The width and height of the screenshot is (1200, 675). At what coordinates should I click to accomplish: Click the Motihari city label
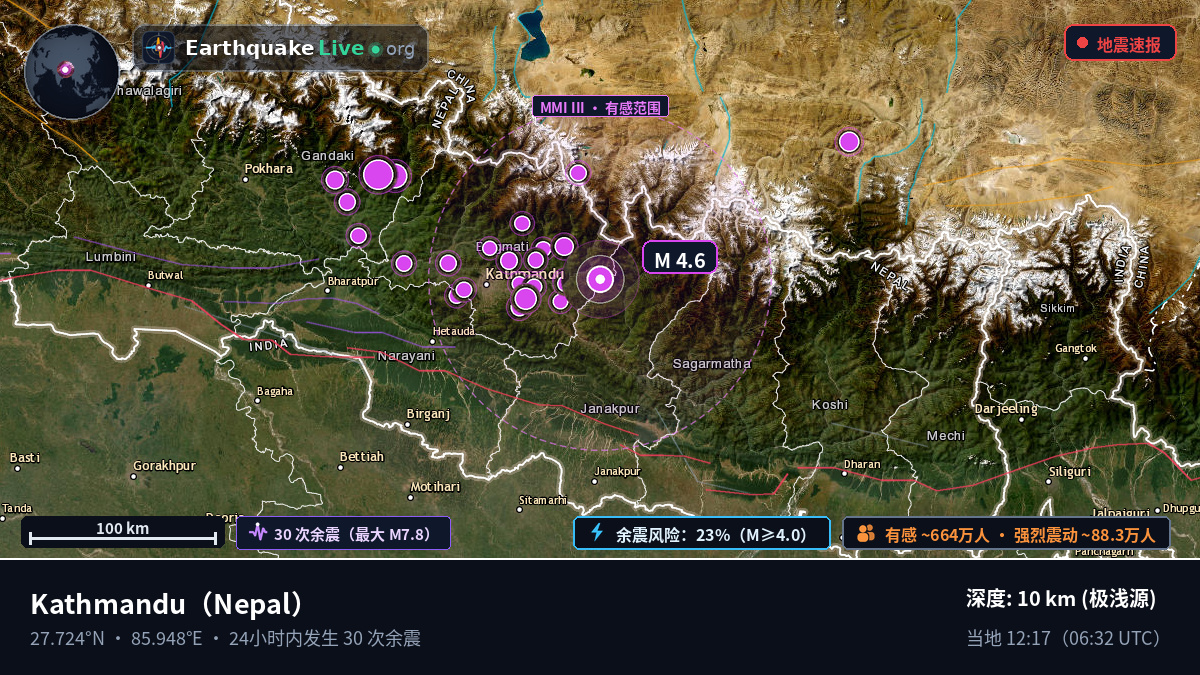(435, 486)
